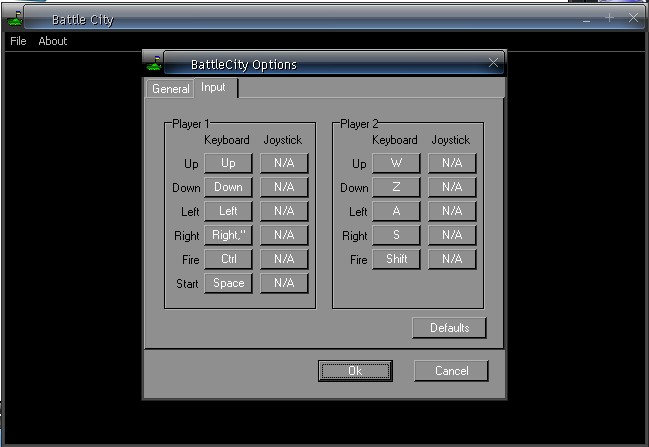Screen dimensions: 649x447
Task: Change Player 1 Left keyboard binding
Action: pos(228,211)
